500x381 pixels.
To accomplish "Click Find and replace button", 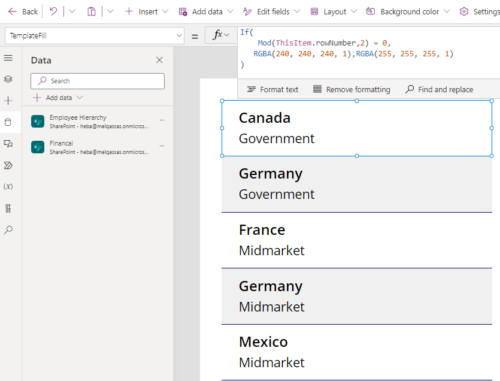I will point(439,89).
